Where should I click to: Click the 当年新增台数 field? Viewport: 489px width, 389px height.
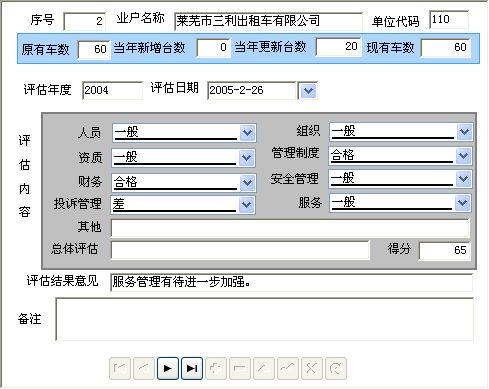coord(213,48)
